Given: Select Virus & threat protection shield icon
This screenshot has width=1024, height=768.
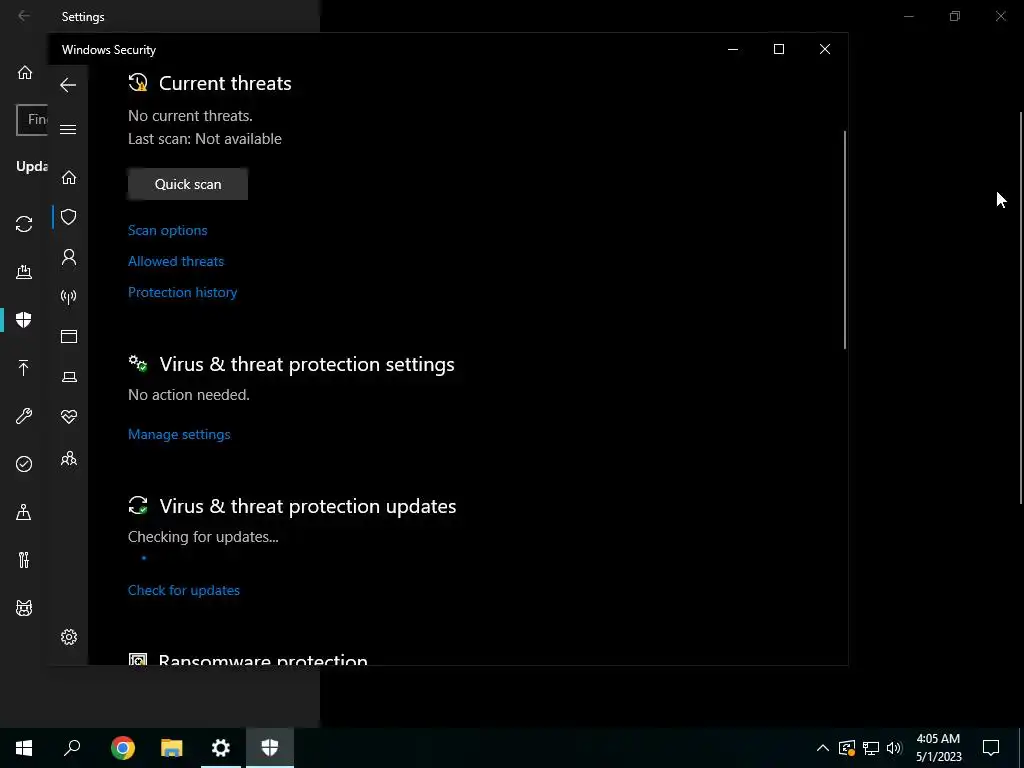Looking at the screenshot, I should coord(69,217).
